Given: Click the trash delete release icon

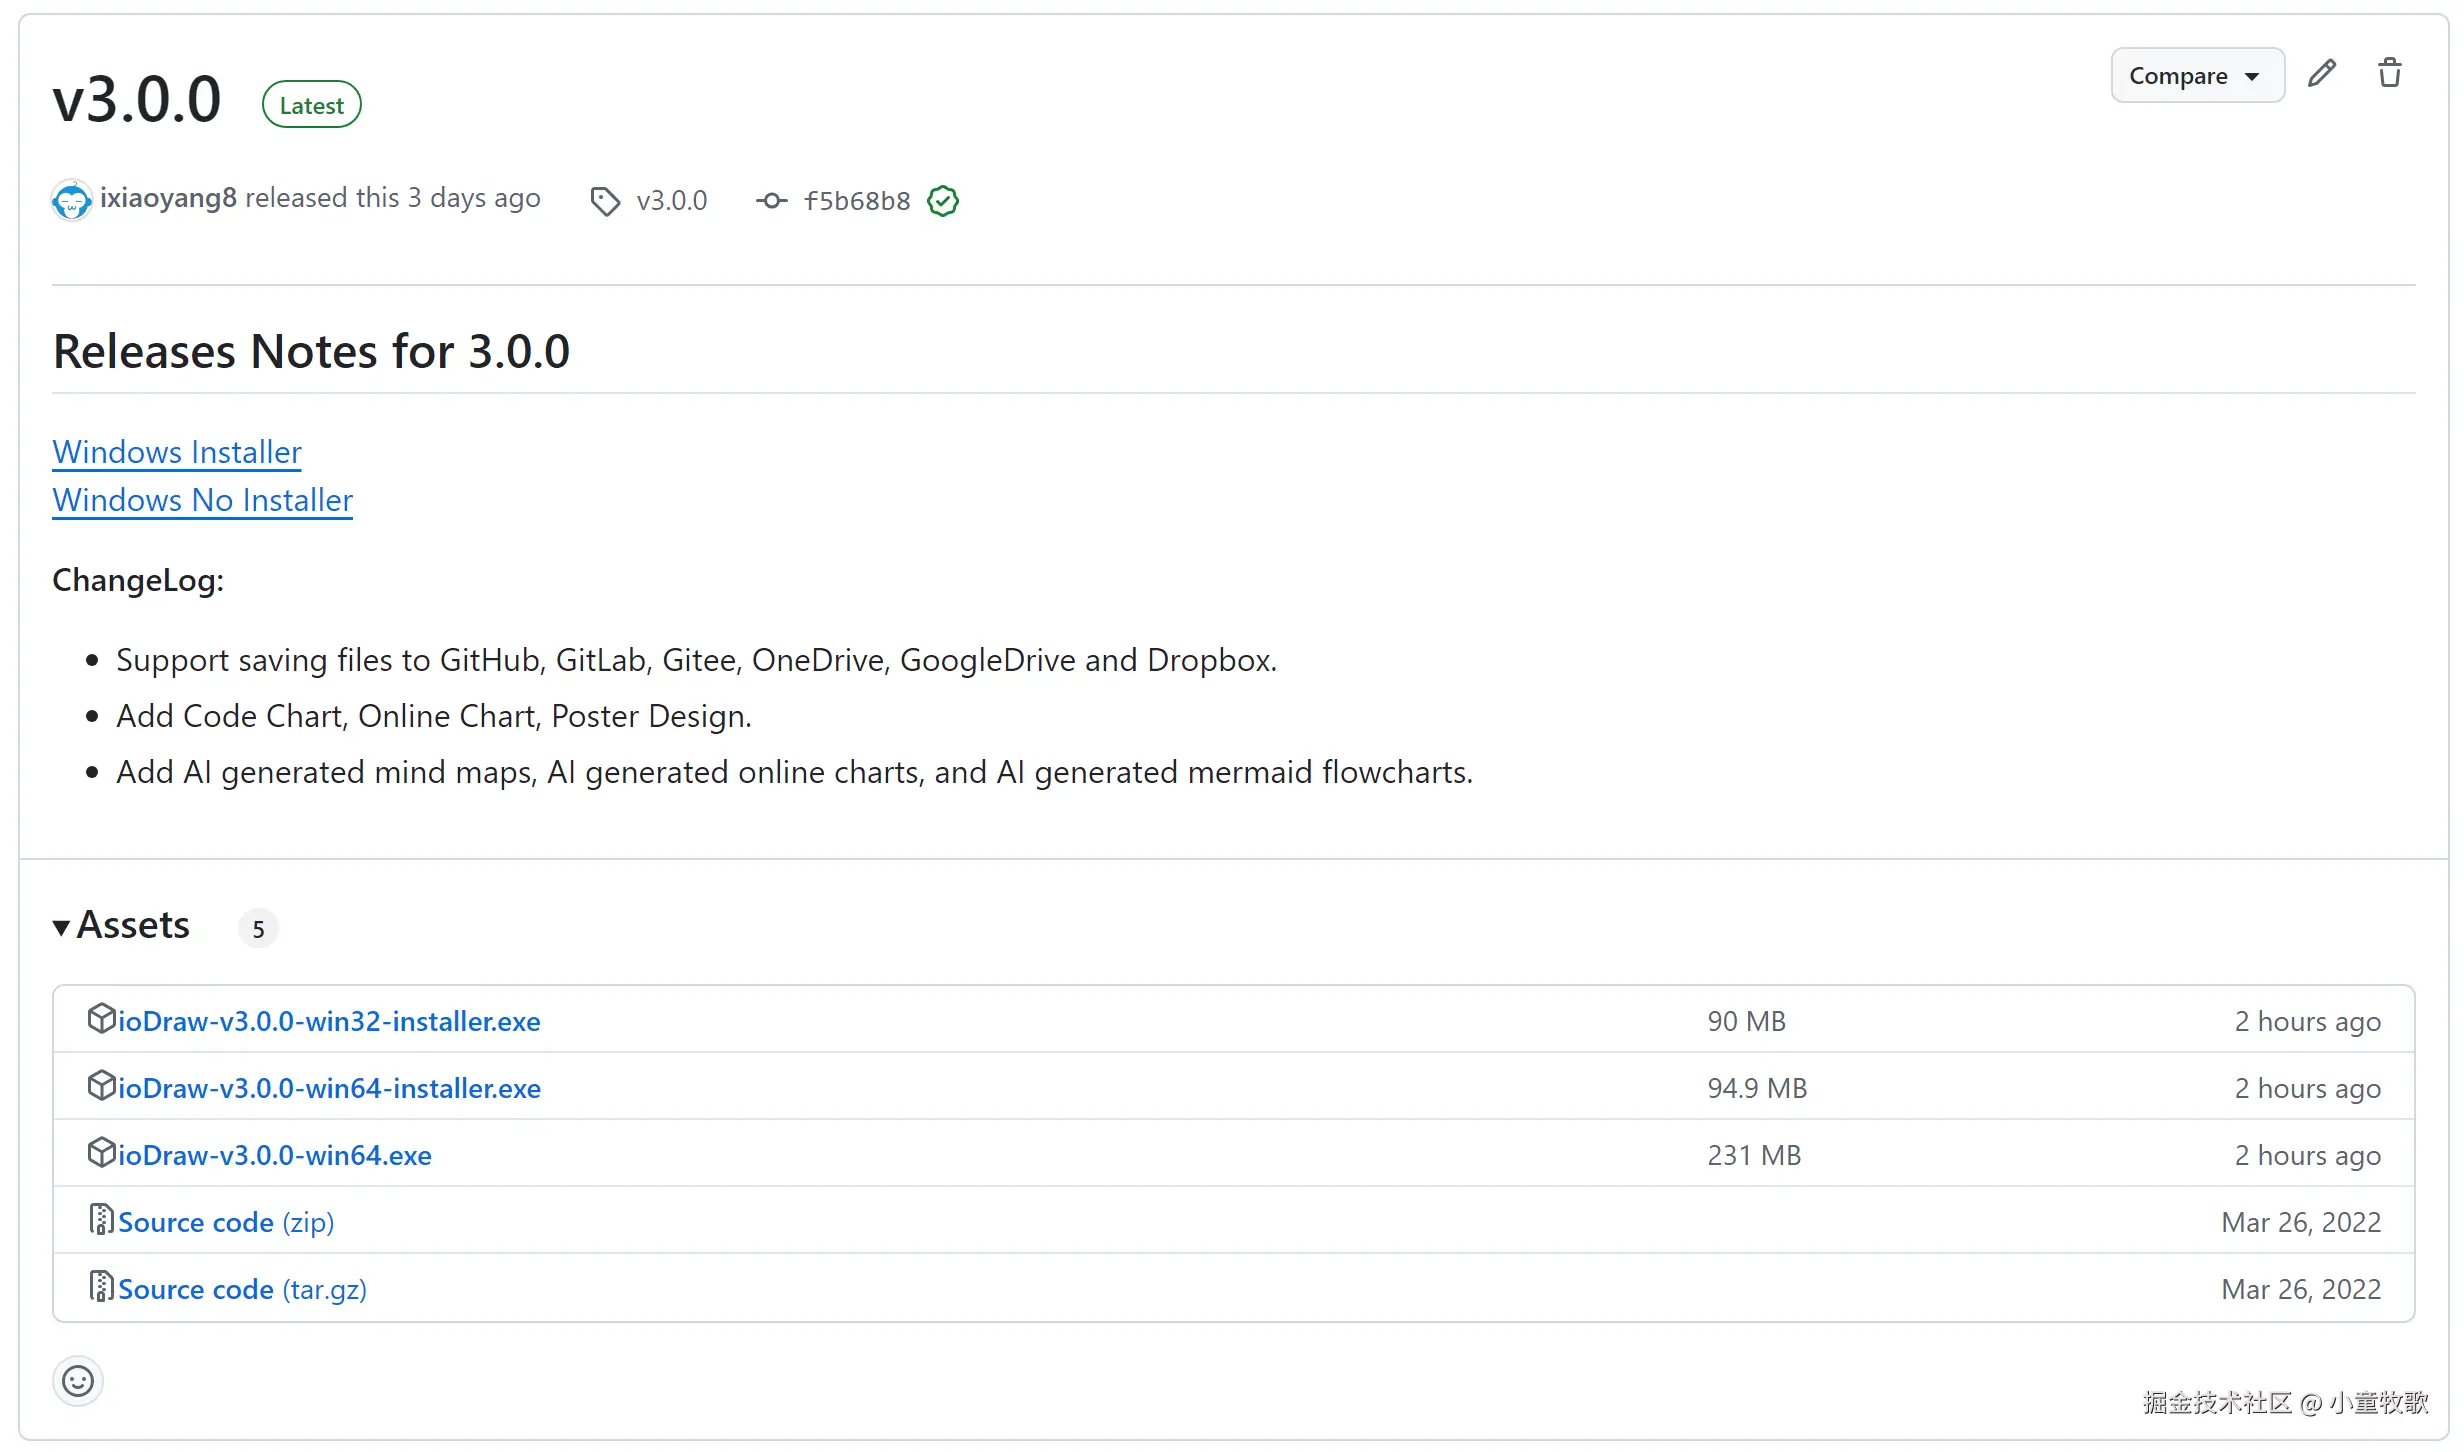Looking at the screenshot, I should click(2389, 74).
